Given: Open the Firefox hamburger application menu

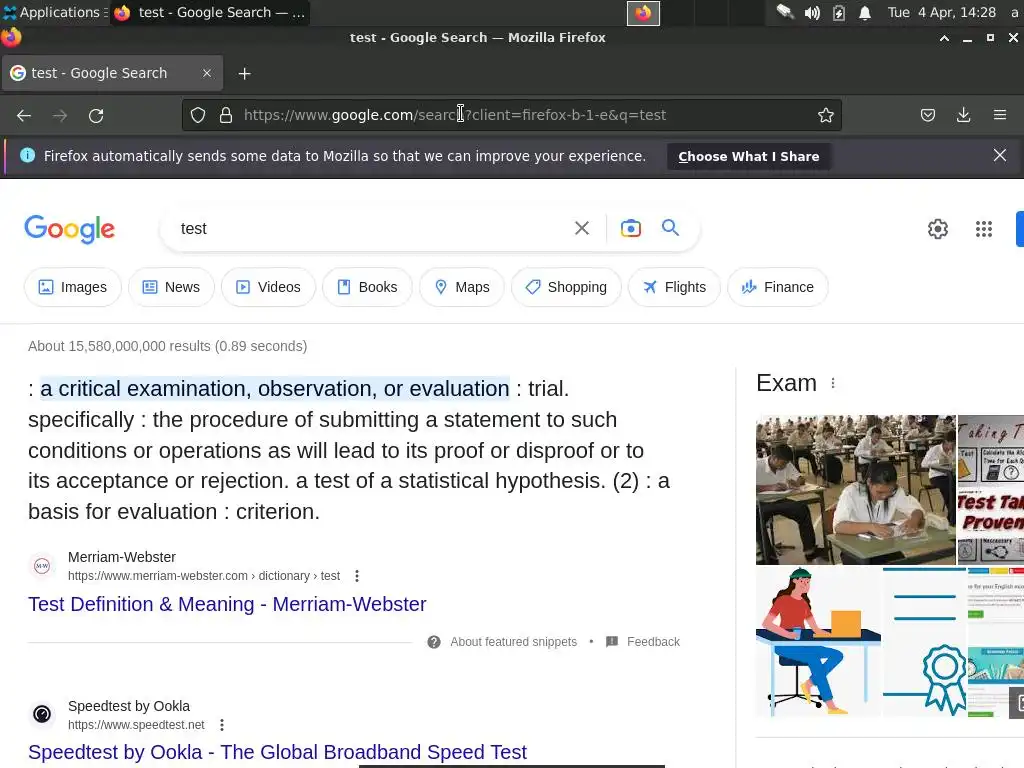Looking at the screenshot, I should (x=1000, y=116).
